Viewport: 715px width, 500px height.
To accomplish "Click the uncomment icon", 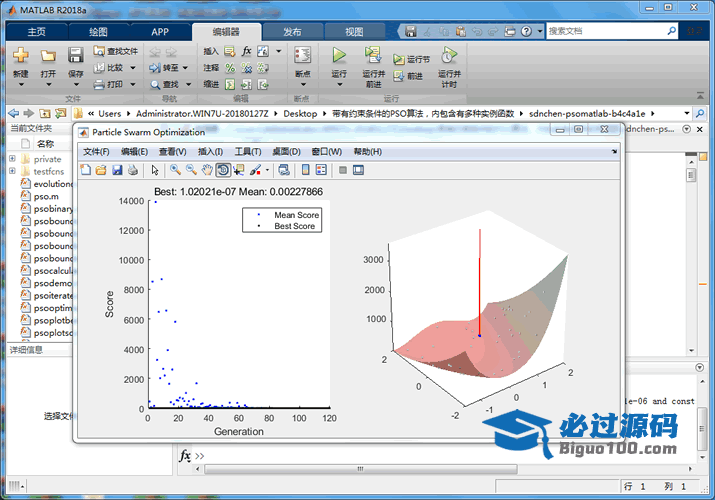I will 246,68.
